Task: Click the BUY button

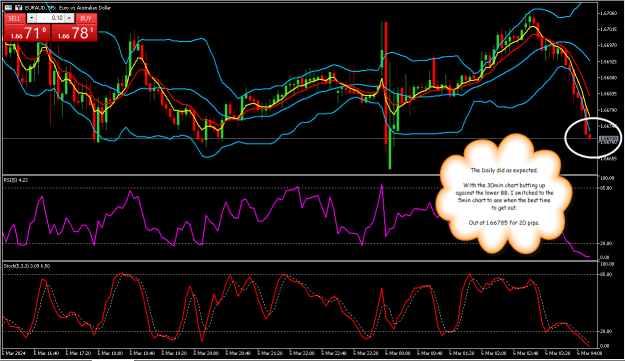Action: click(86, 18)
